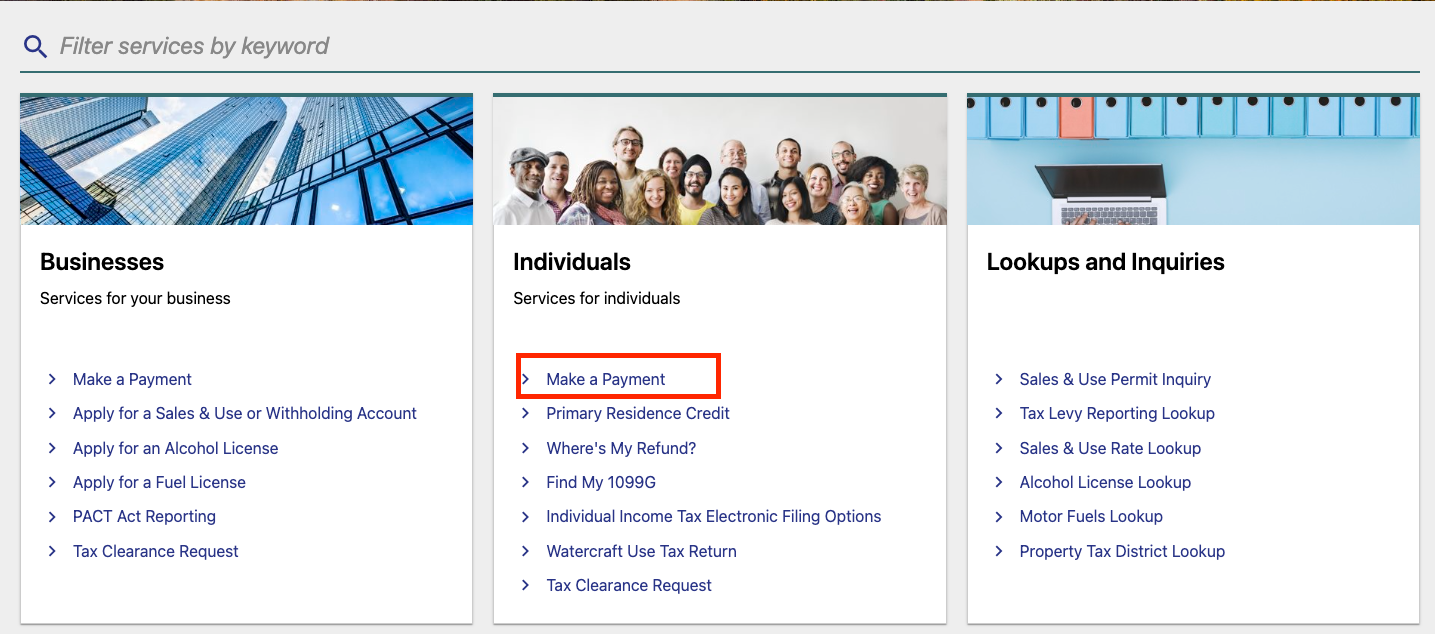Click chevron beside Find My 1099G
This screenshot has width=1435, height=634.
[x=525, y=482]
